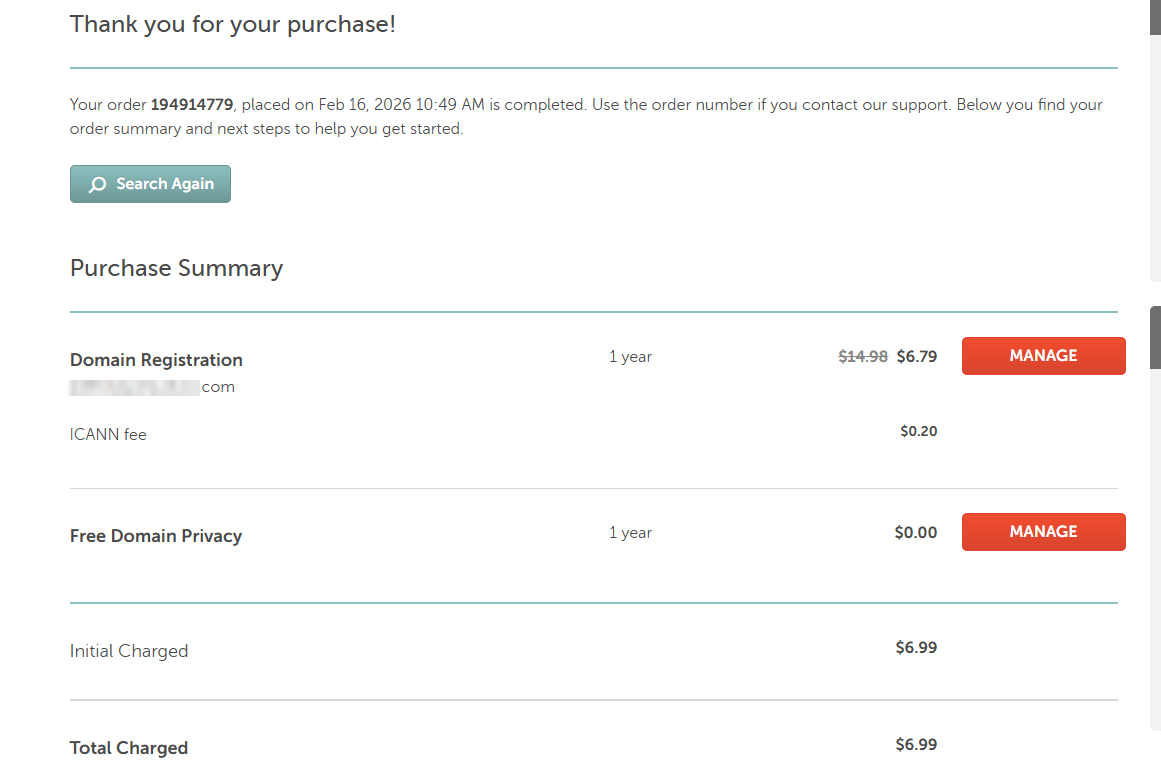Click the 1 year term beside Domain Registration
Viewport: 1161px width, 771px height.
click(x=630, y=356)
